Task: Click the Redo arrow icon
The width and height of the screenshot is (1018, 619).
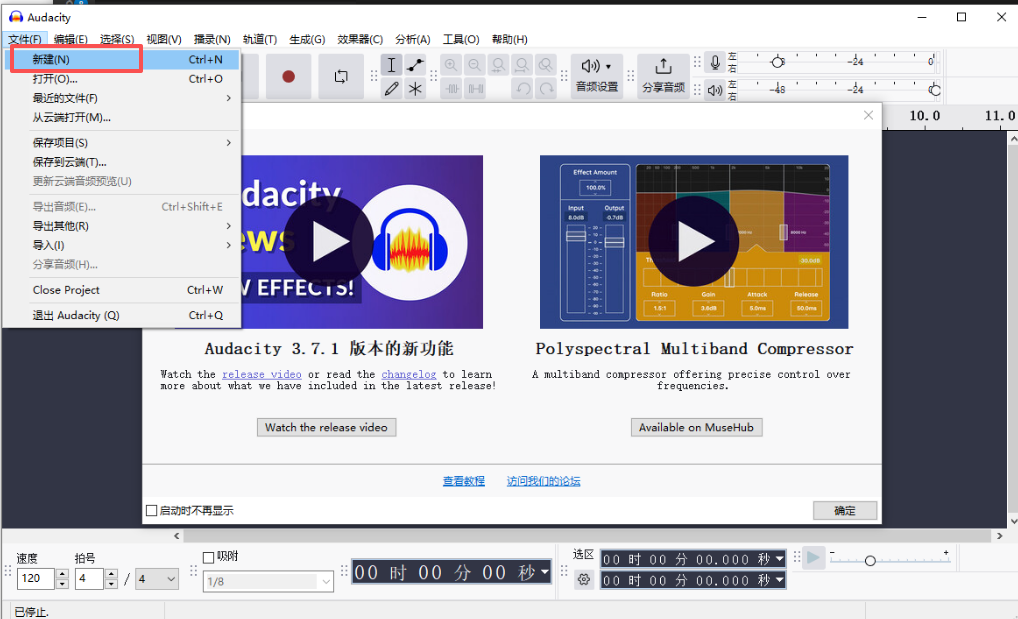Action: [547, 88]
